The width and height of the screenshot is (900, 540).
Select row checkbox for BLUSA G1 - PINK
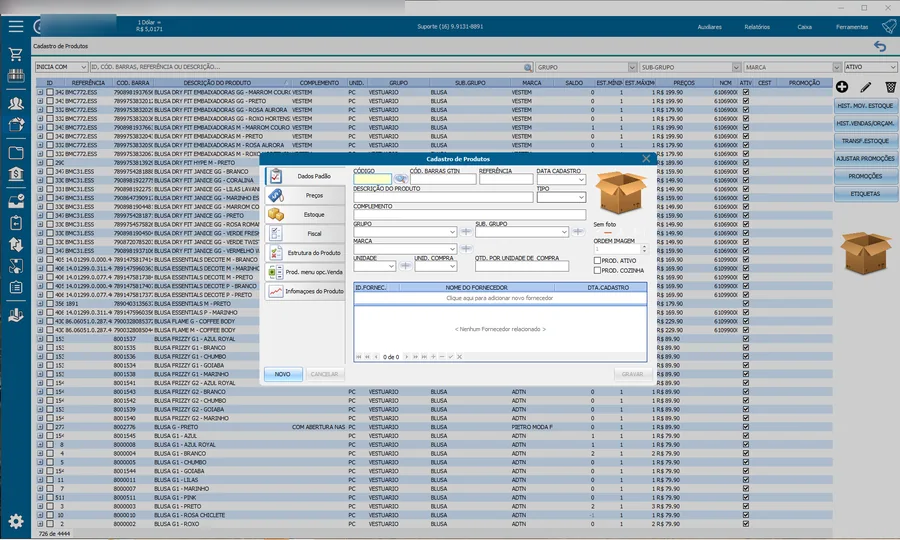[x=50, y=498]
